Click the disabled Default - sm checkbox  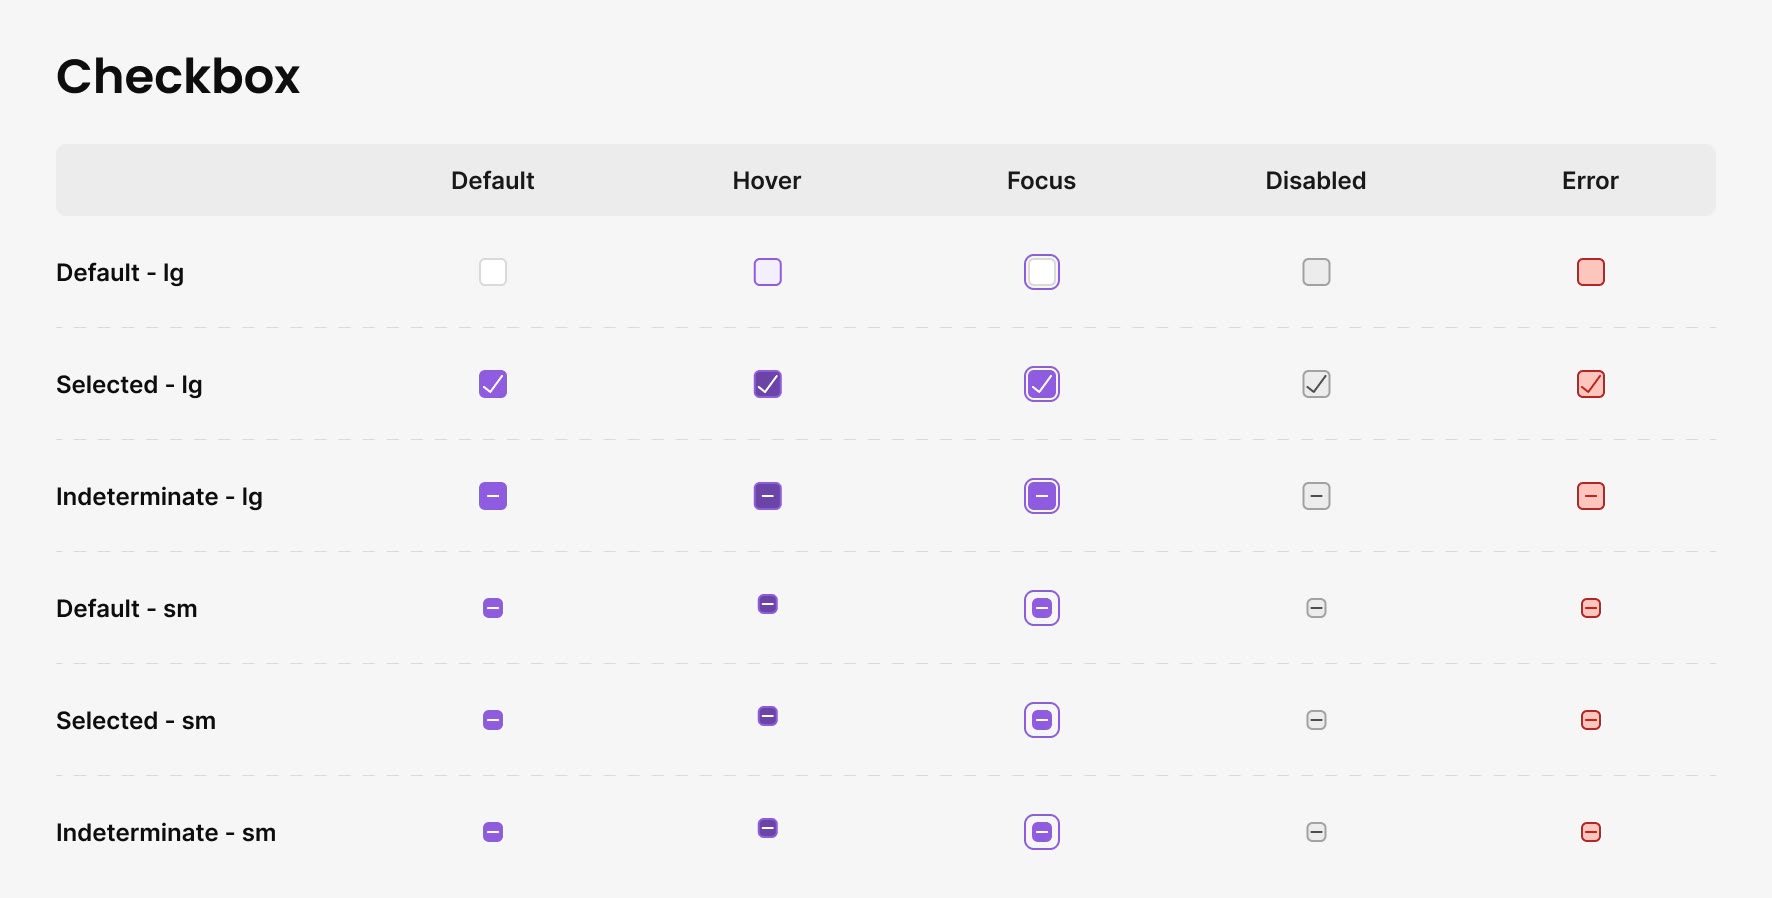1316,608
